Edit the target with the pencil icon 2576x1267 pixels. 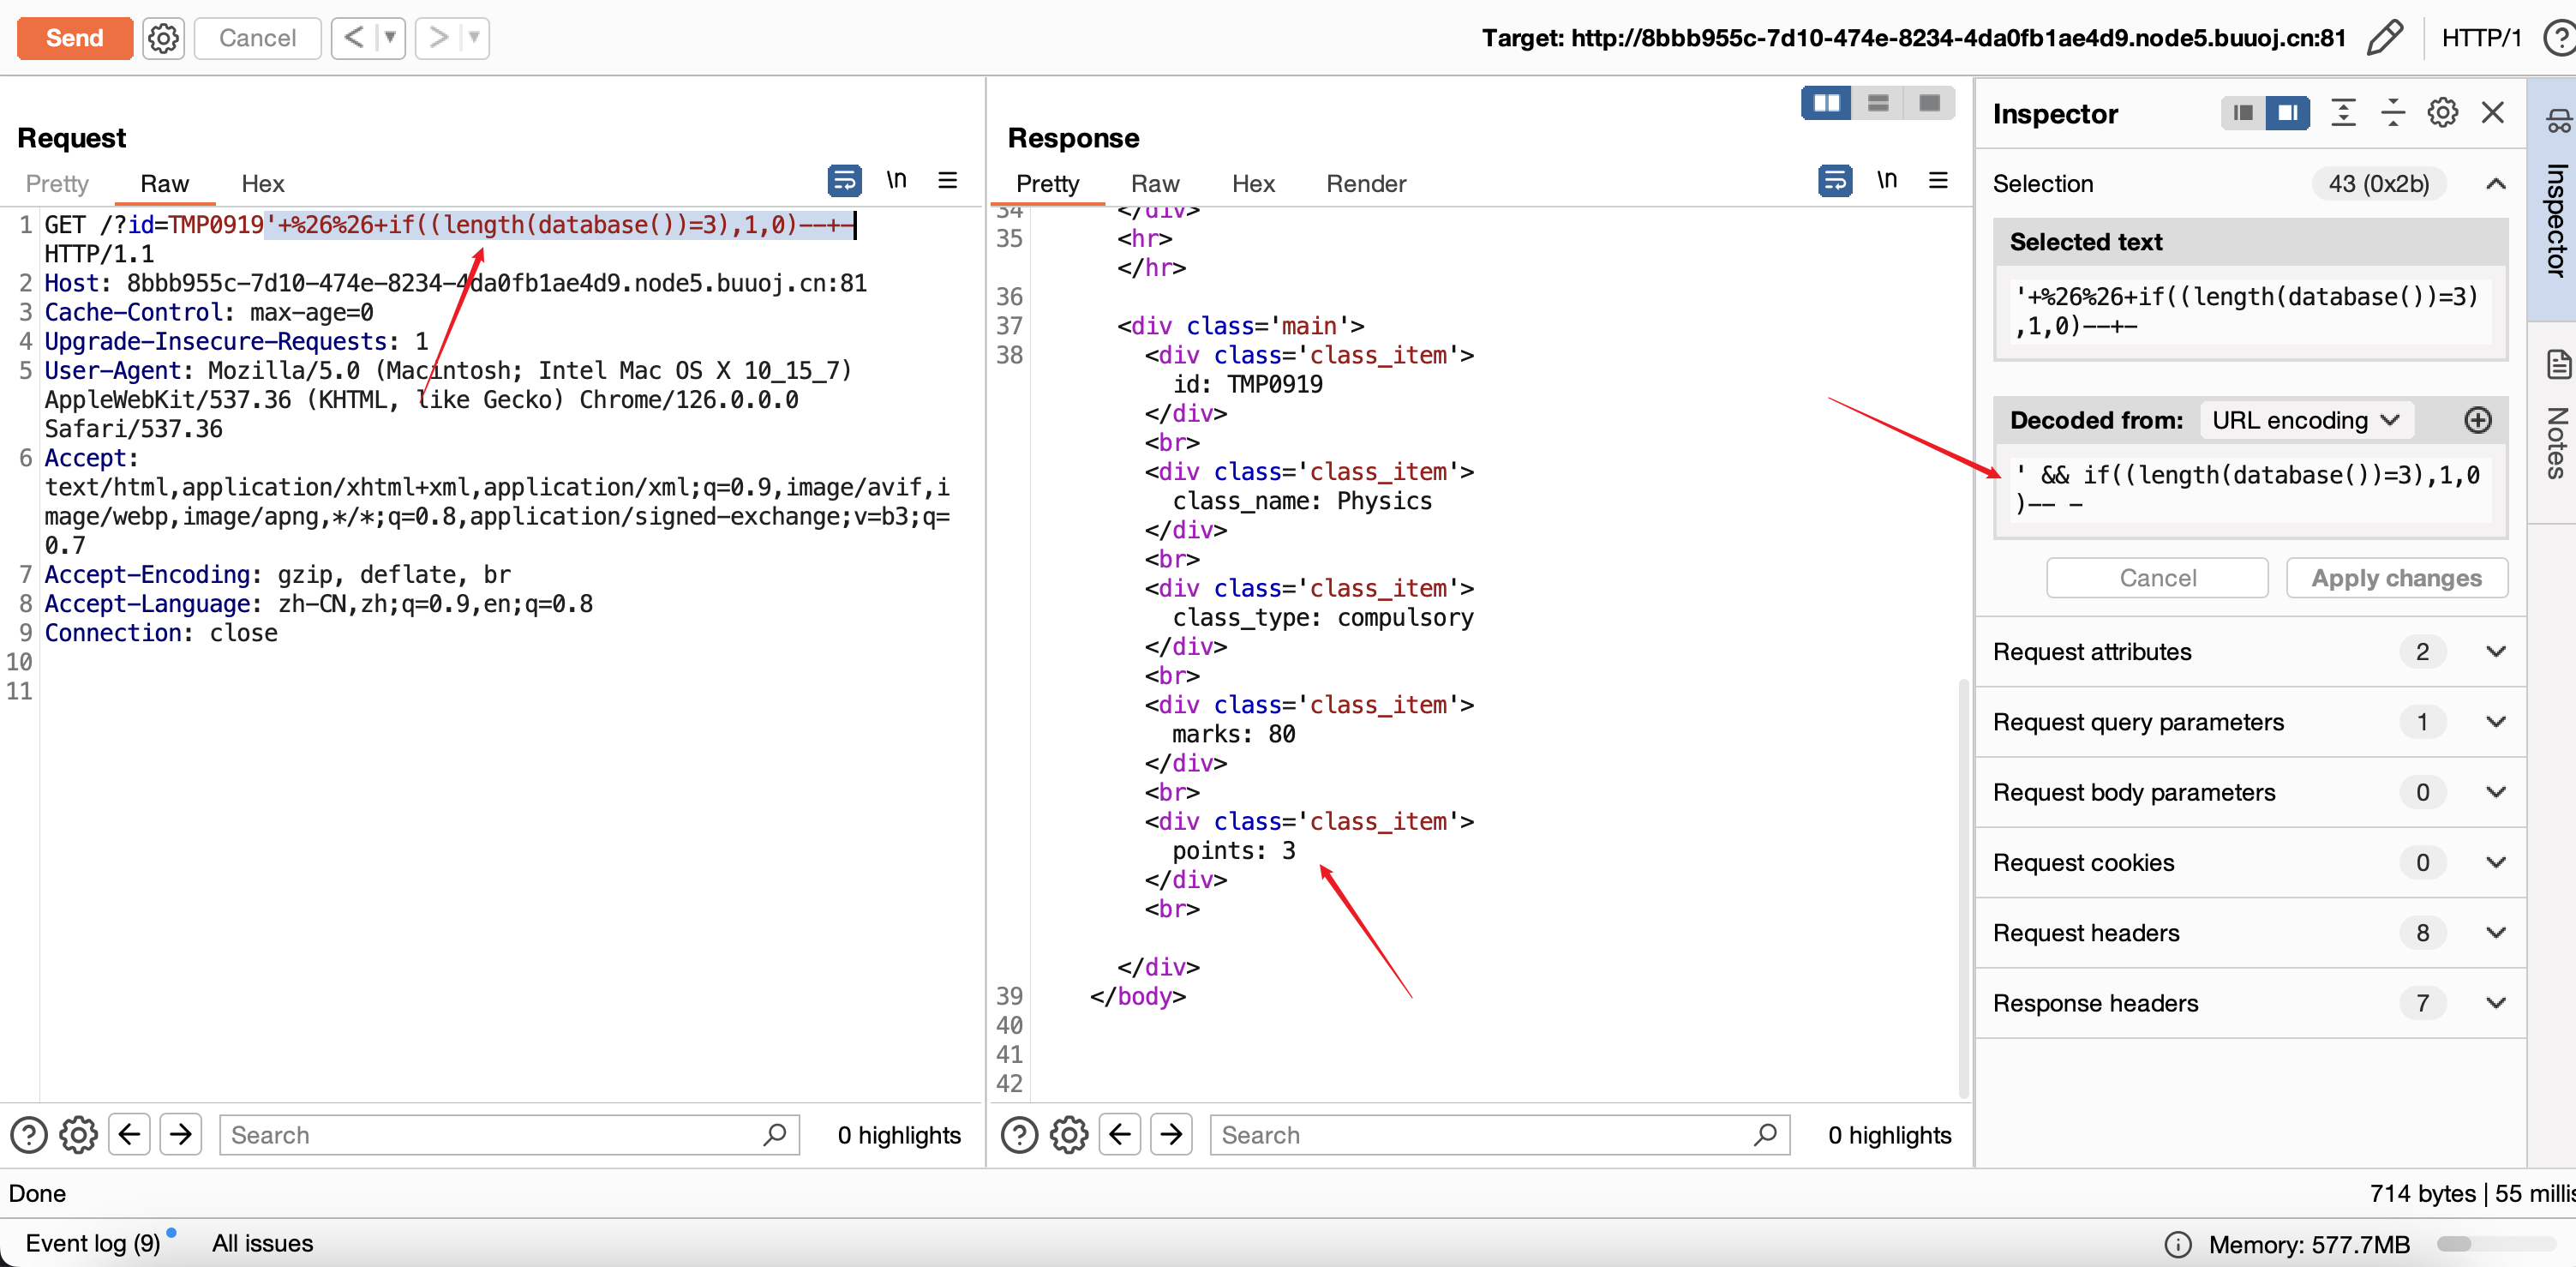point(2384,38)
